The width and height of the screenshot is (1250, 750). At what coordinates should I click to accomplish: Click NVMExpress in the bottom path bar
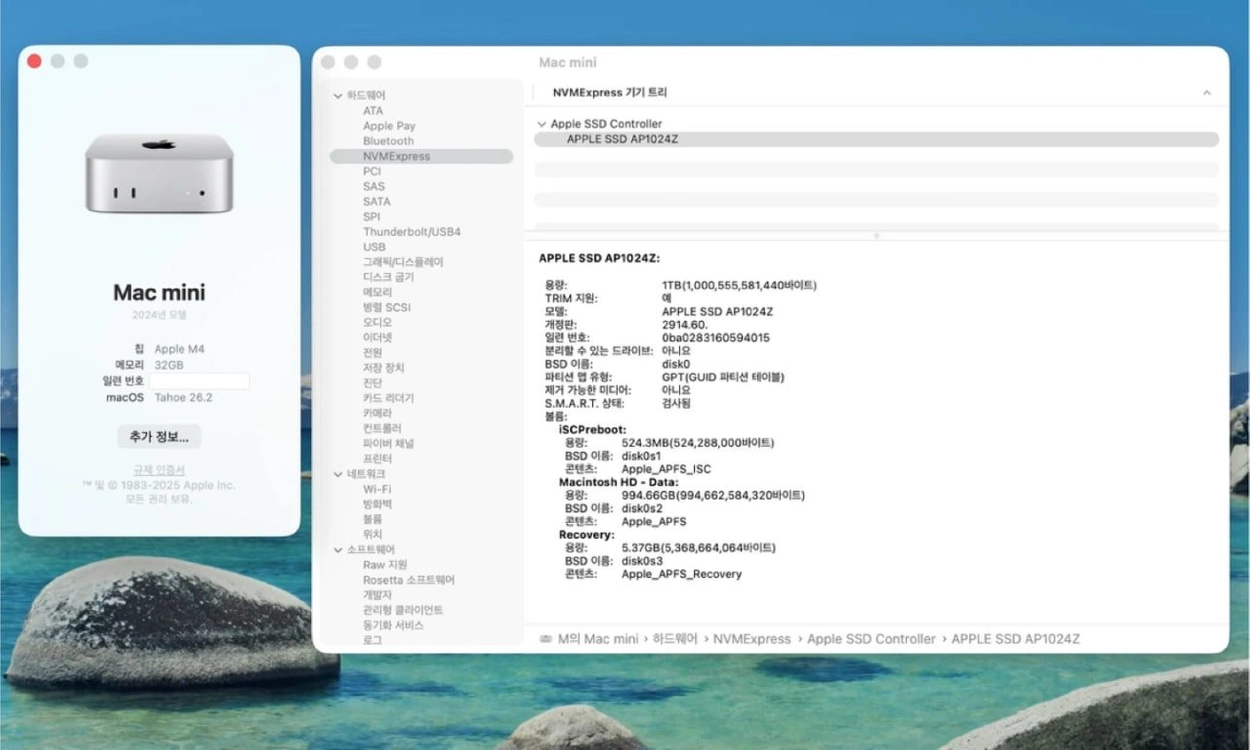[752, 639]
